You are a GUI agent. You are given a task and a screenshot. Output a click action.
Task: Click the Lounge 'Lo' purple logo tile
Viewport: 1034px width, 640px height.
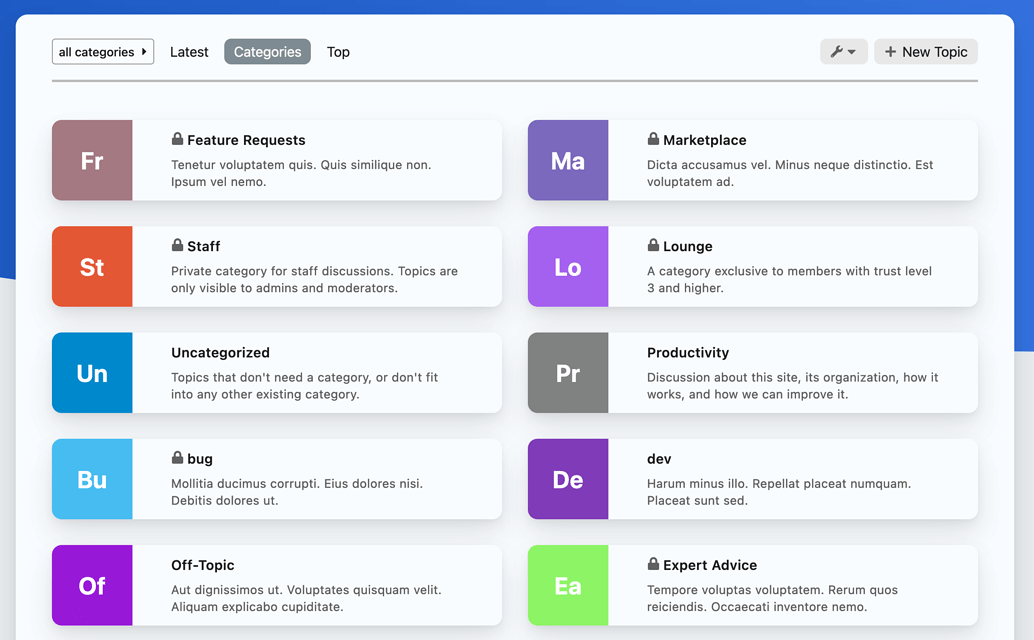[568, 266]
